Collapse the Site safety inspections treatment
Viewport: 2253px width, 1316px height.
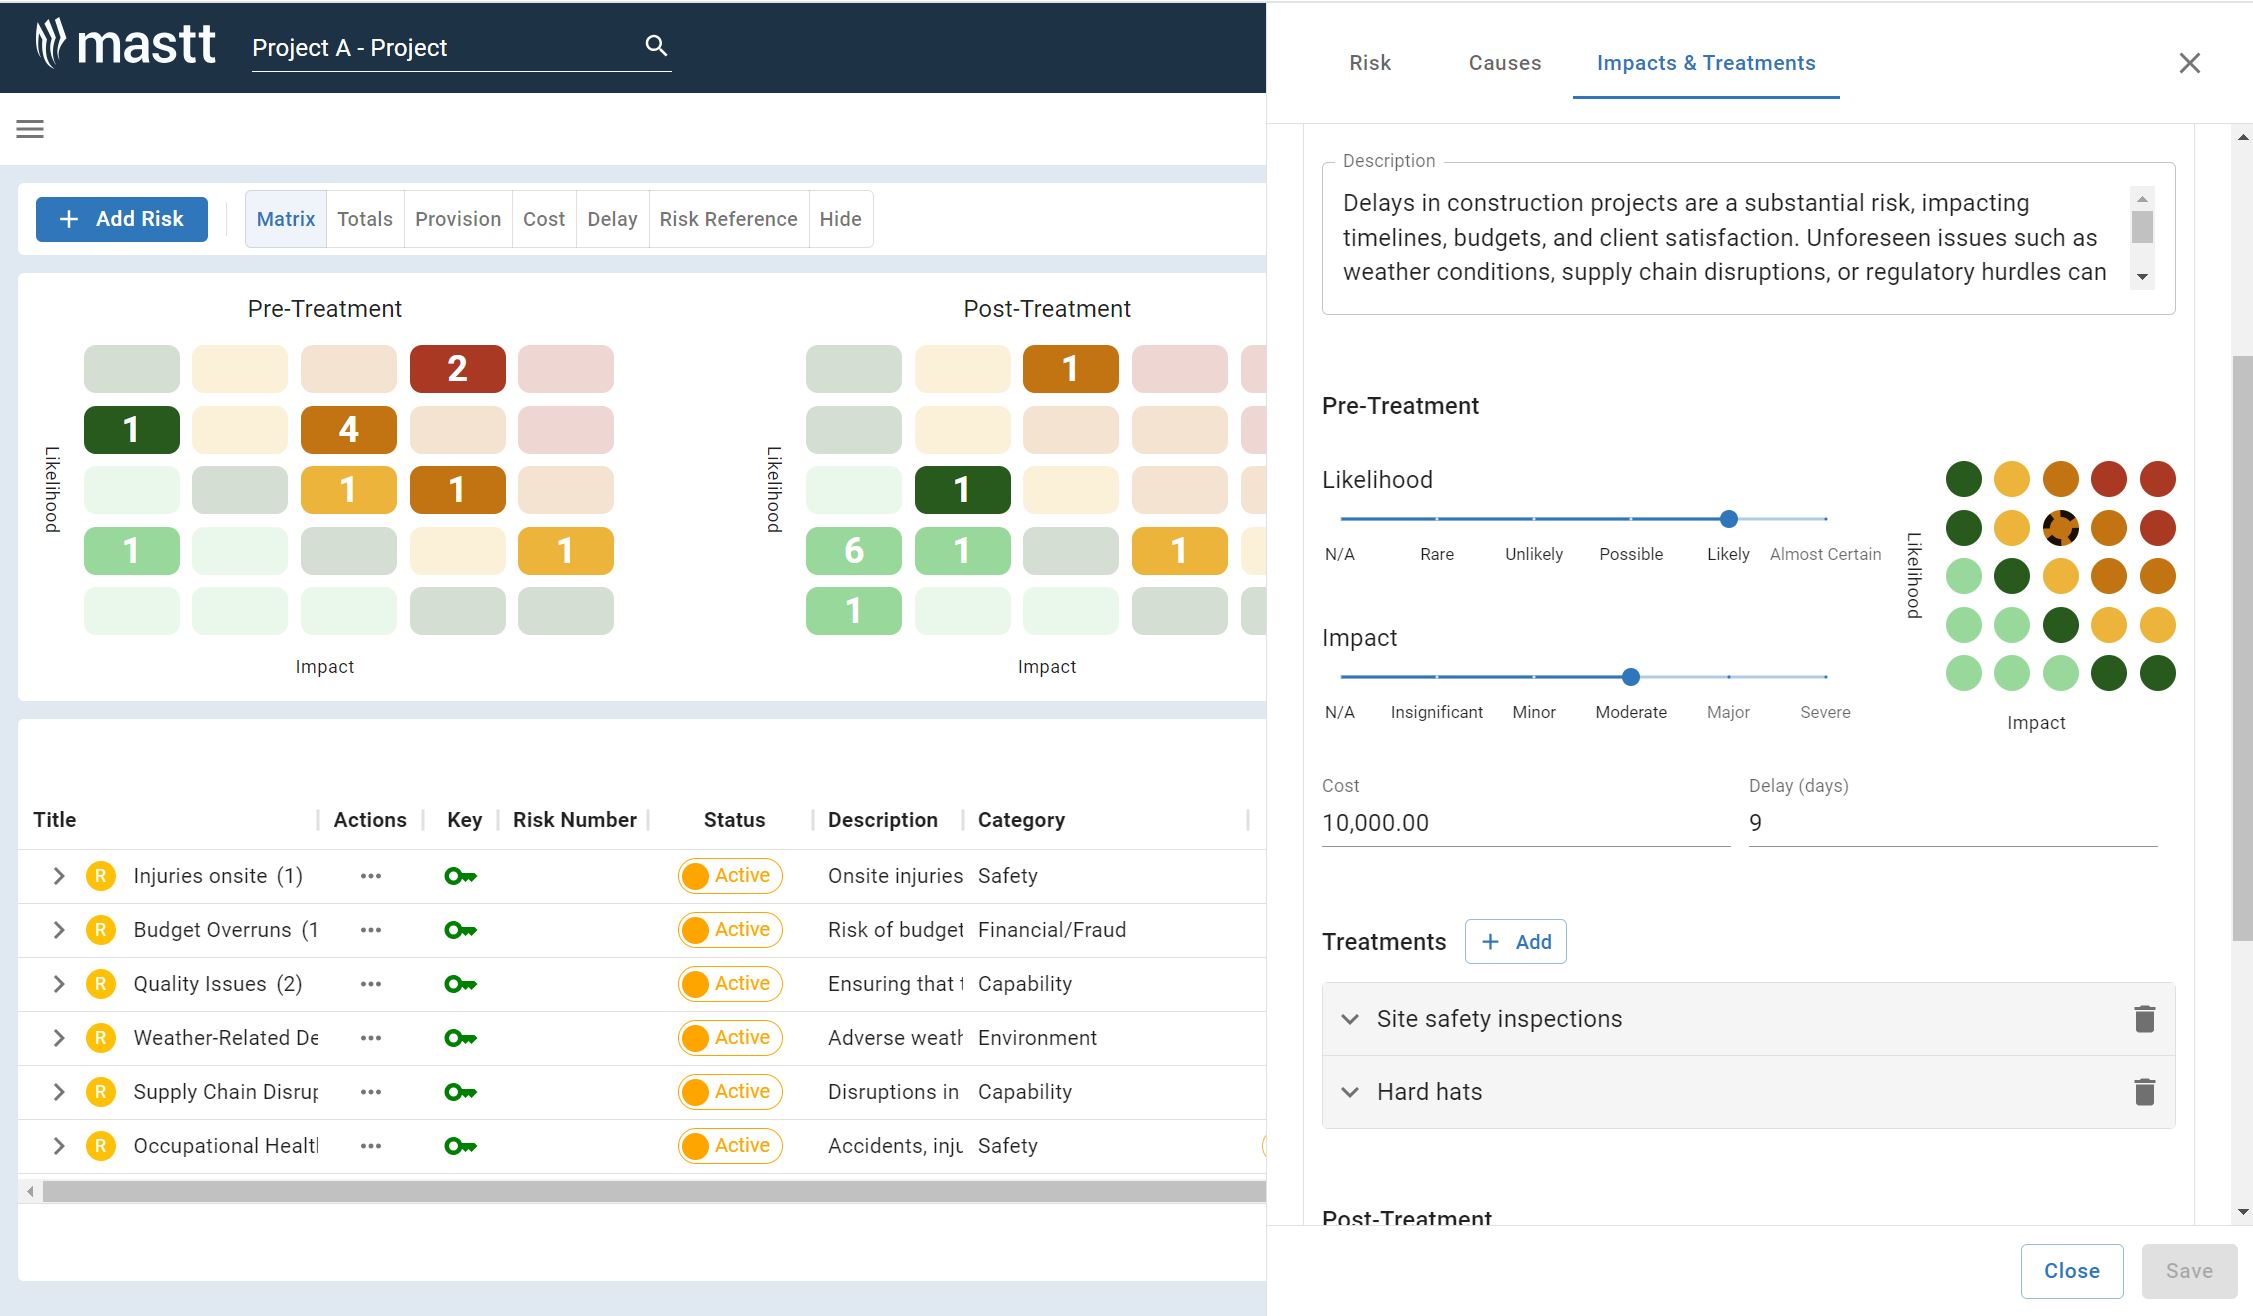[1351, 1018]
